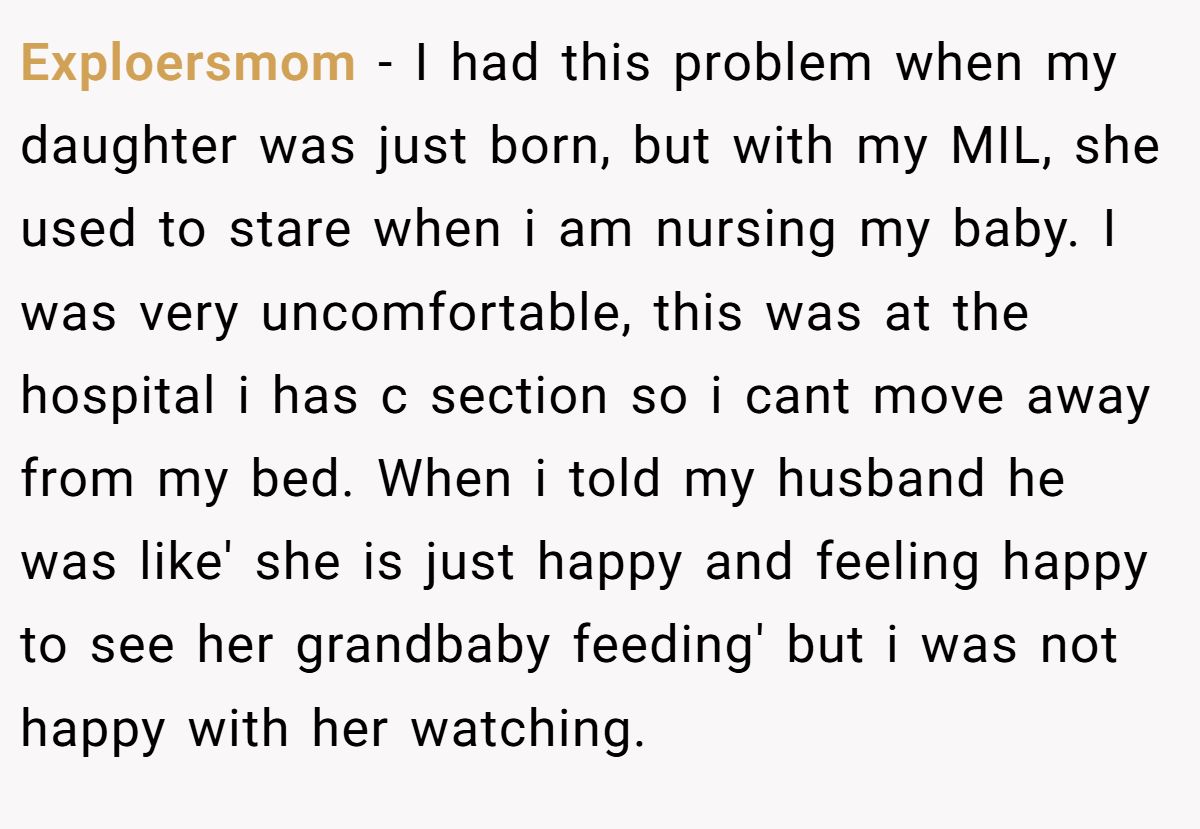Select the word "husband" in the comment
Image resolution: width=1200 pixels, height=829 pixels.
click(x=884, y=480)
